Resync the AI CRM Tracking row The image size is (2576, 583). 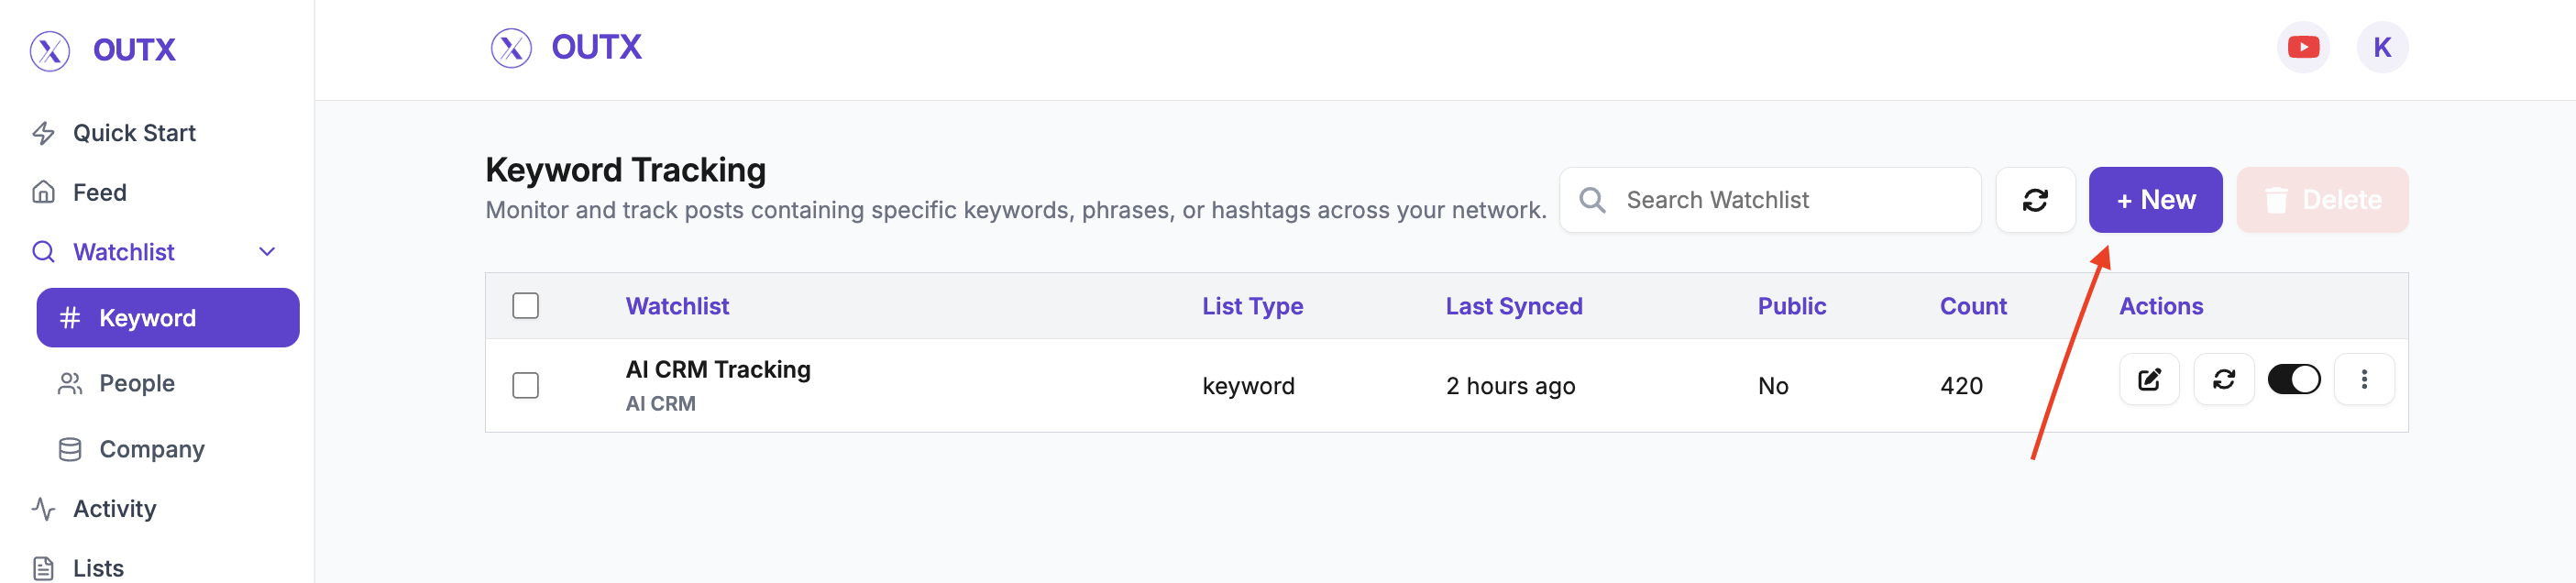coord(2222,379)
